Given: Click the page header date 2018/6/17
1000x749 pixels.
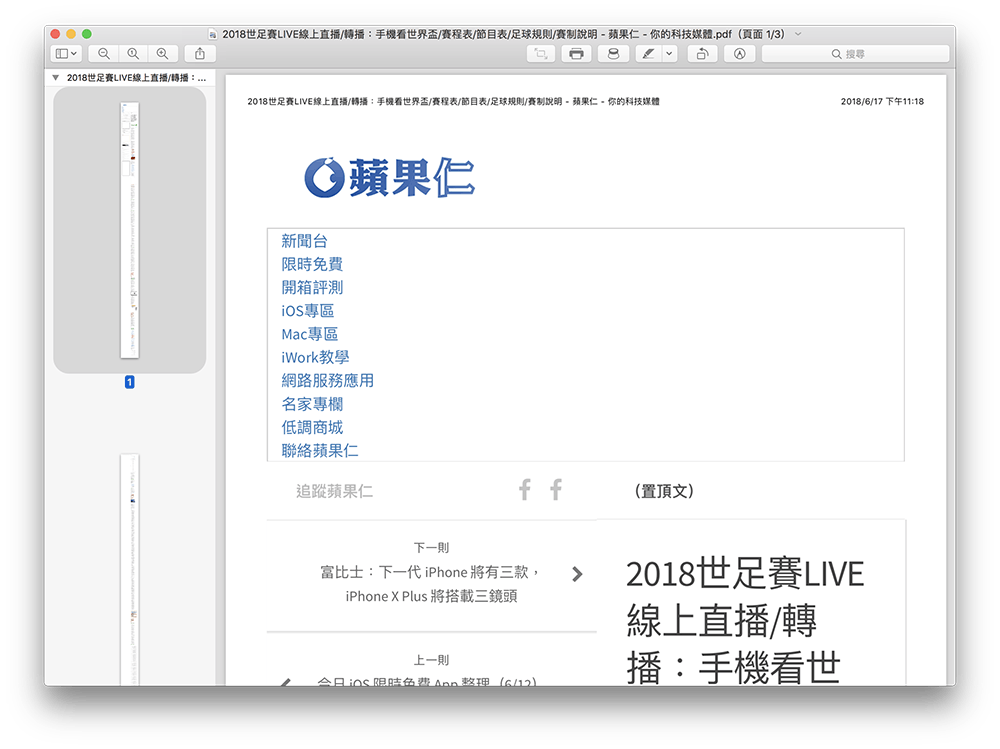Looking at the screenshot, I should [882, 101].
